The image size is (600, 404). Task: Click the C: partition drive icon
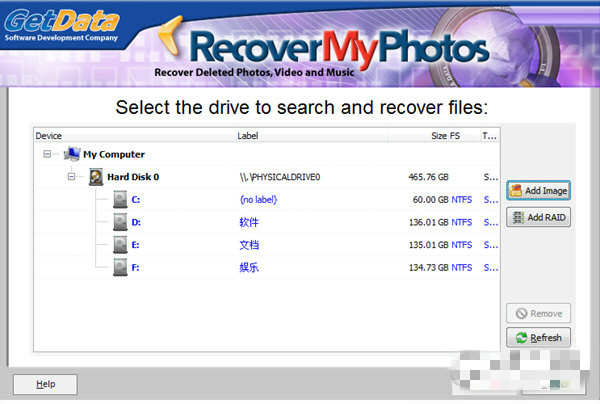pos(120,199)
